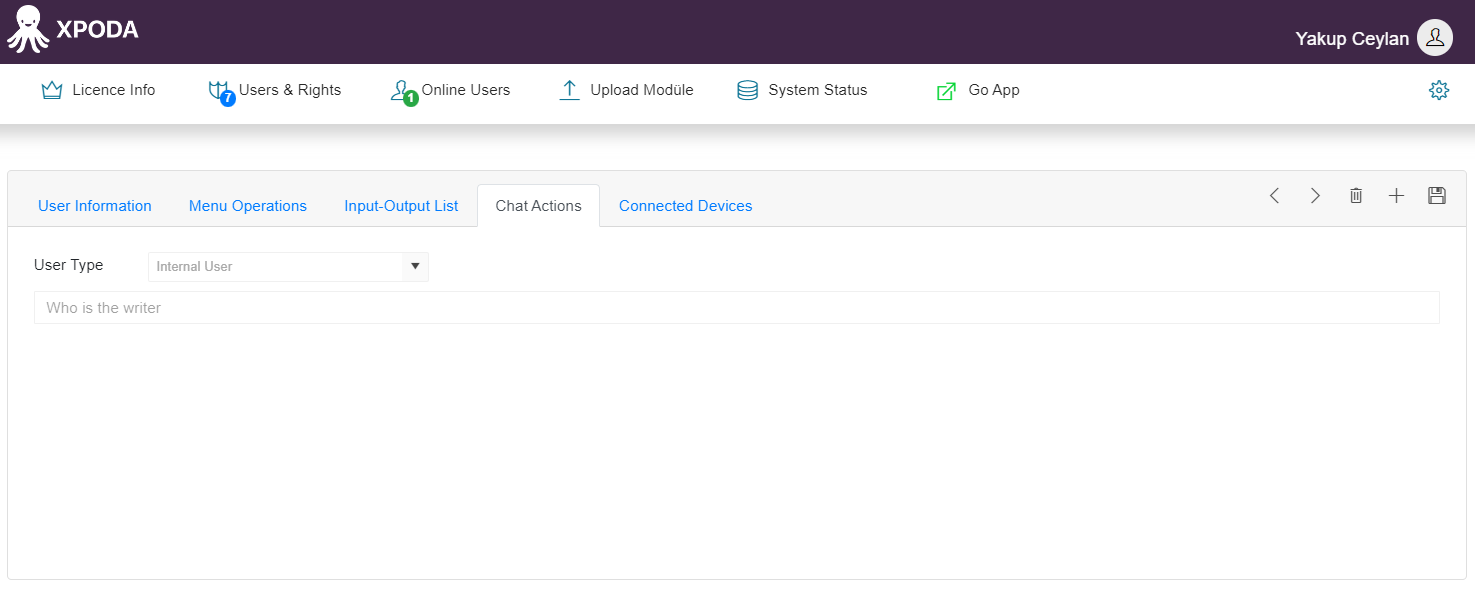Click the System Status database icon
Viewport: 1475px width, 589px height.
point(747,90)
